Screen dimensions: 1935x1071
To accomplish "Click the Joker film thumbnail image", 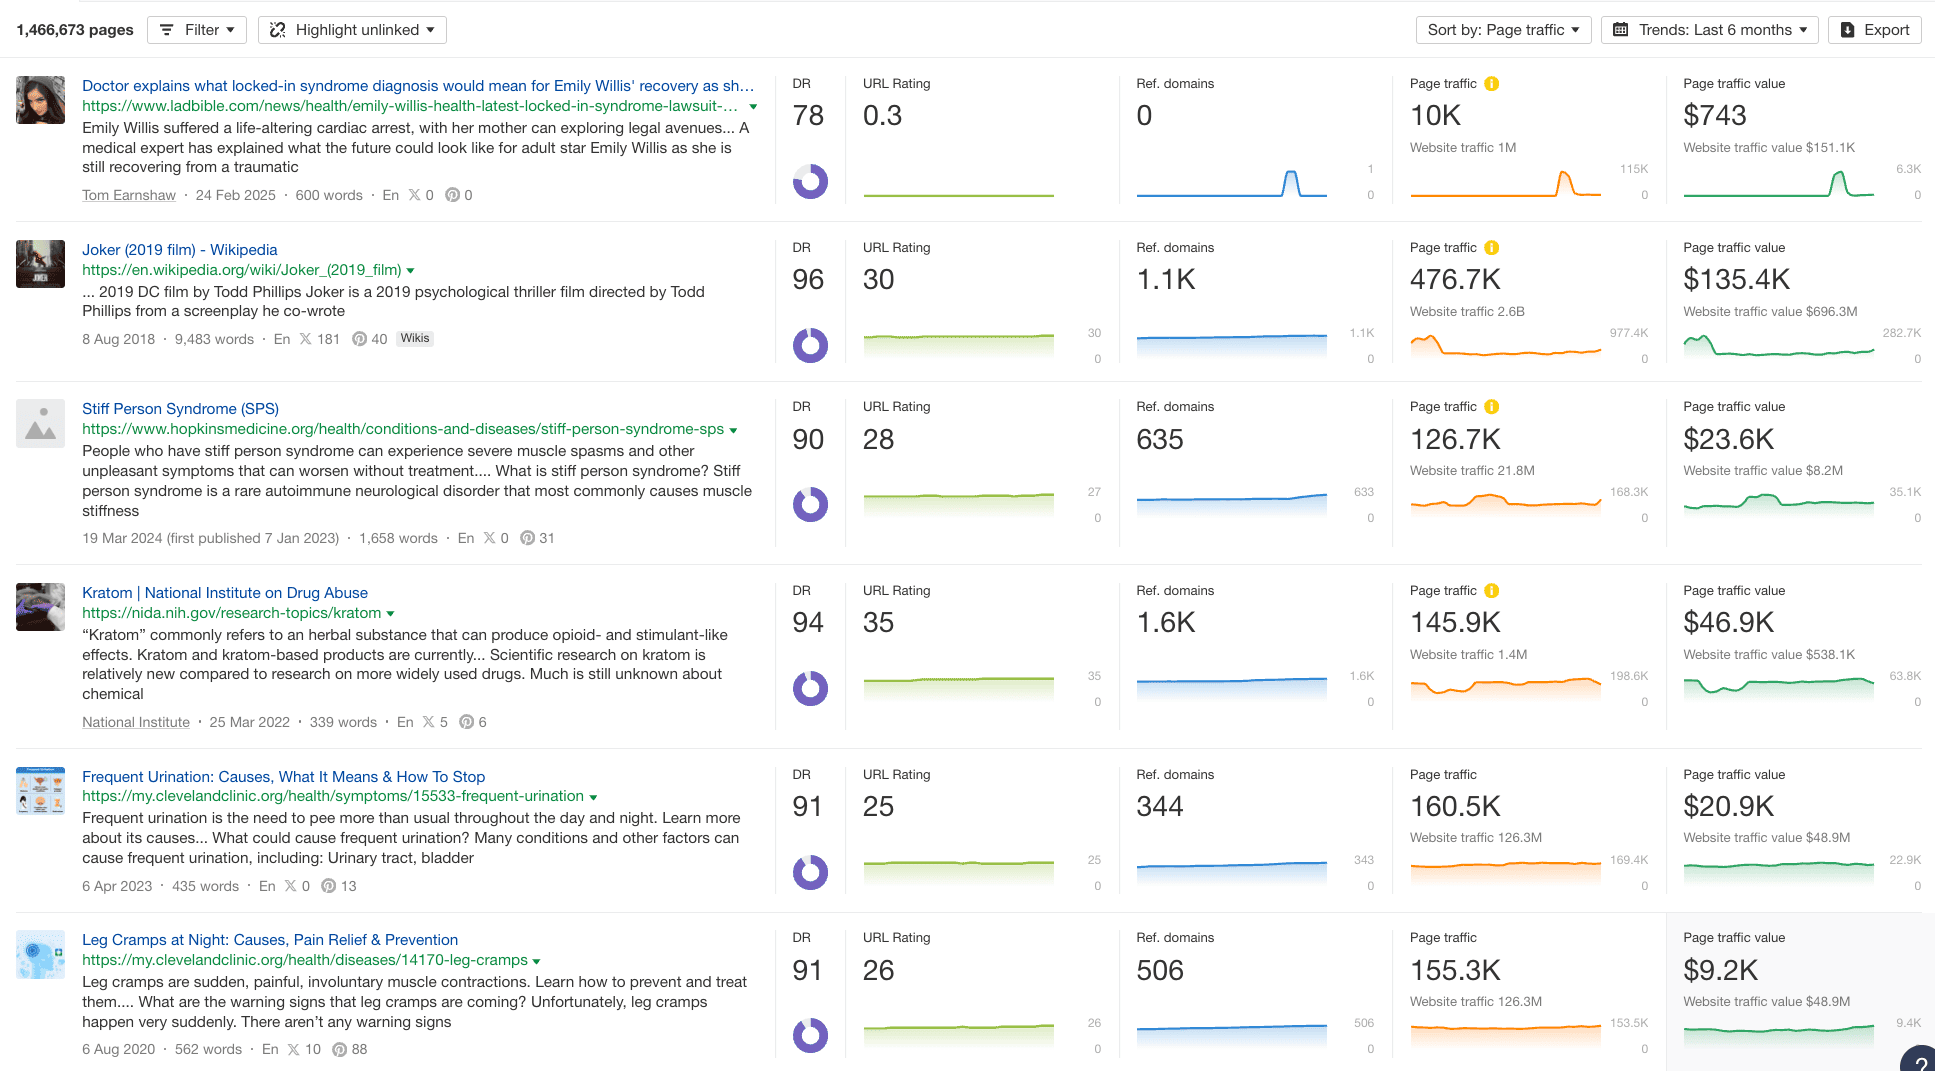I will [x=40, y=264].
